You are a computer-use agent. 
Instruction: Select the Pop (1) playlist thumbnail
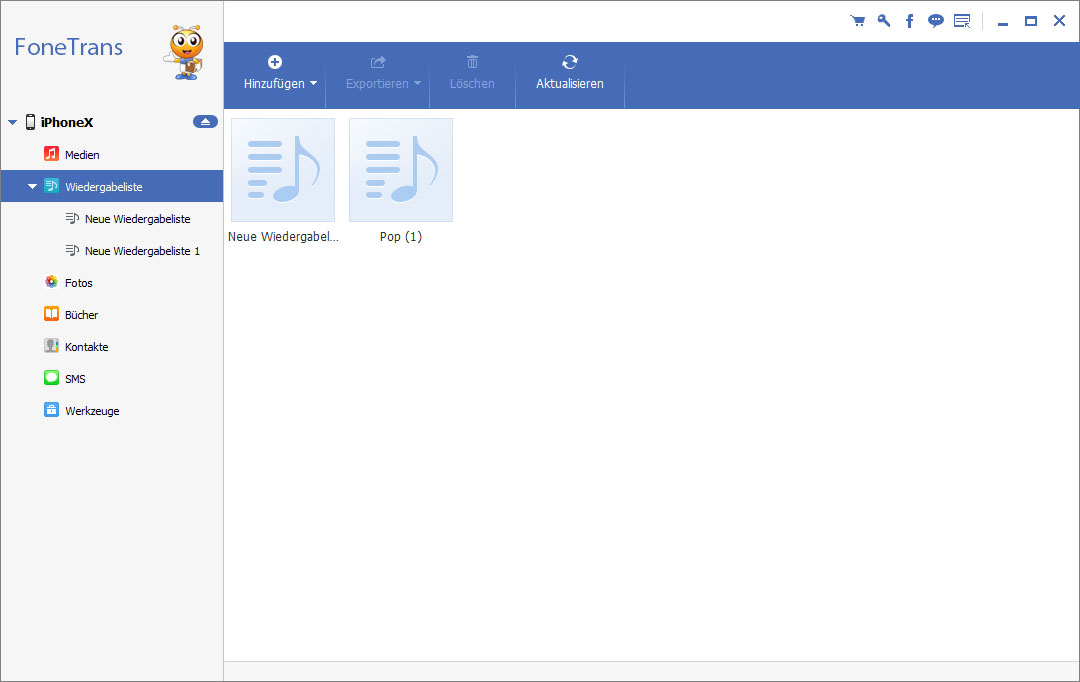pos(401,170)
